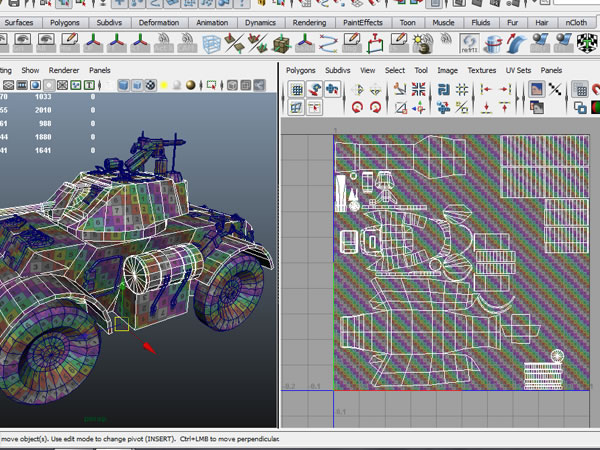
Task: Switch to the Dynamics shelf tab
Action: click(261, 23)
